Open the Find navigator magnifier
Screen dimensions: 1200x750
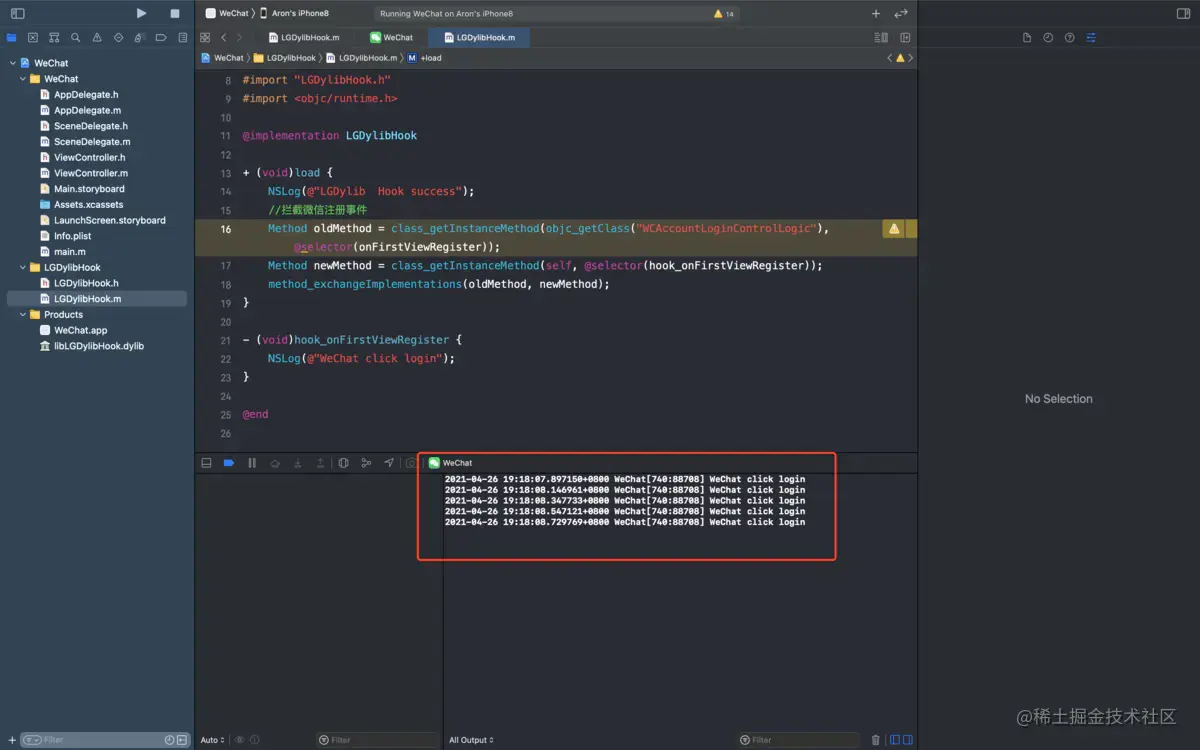tap(75, 37)
